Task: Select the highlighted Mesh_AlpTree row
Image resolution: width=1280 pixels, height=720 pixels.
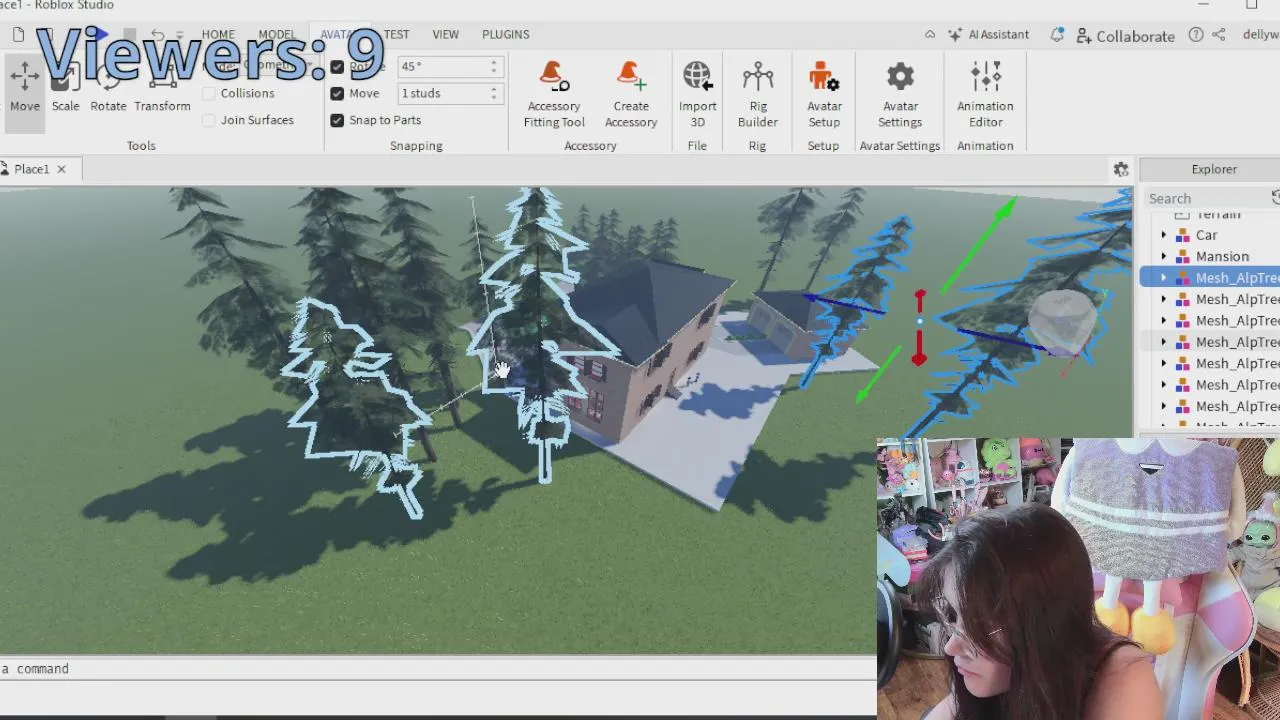Action: pos(1210,278)
